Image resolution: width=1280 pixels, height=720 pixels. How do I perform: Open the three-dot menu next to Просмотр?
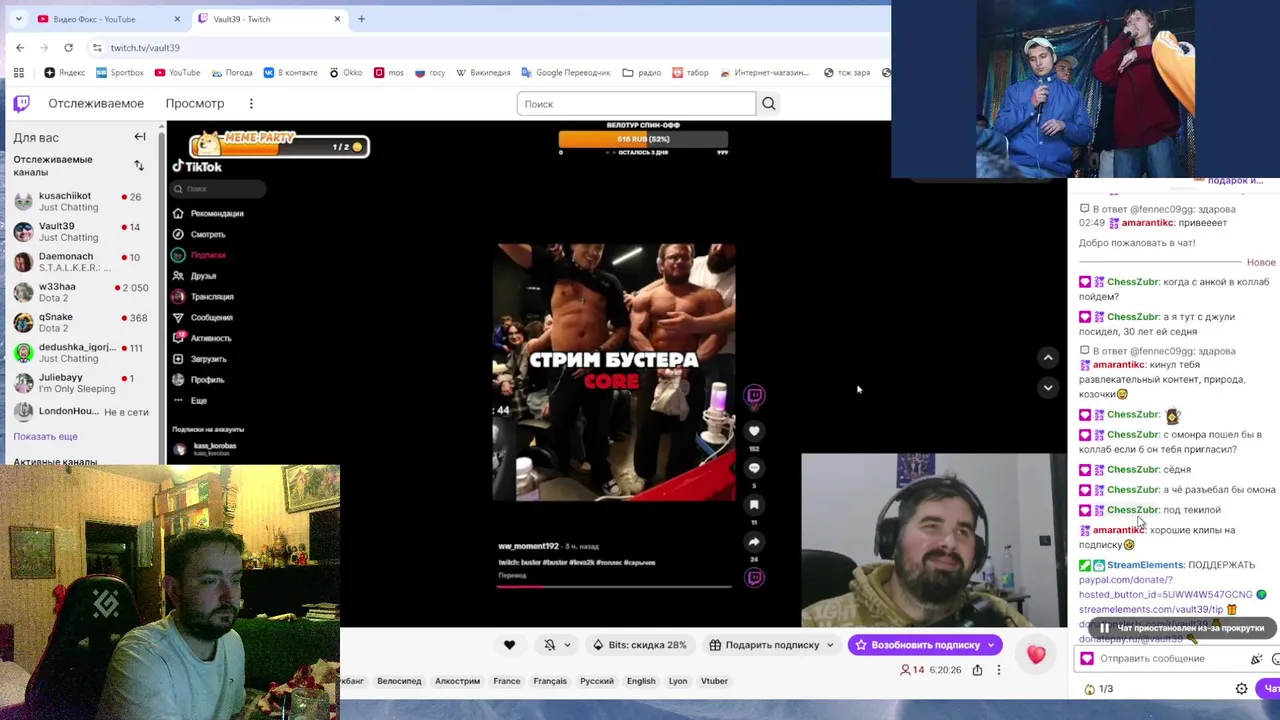point(251,103)
